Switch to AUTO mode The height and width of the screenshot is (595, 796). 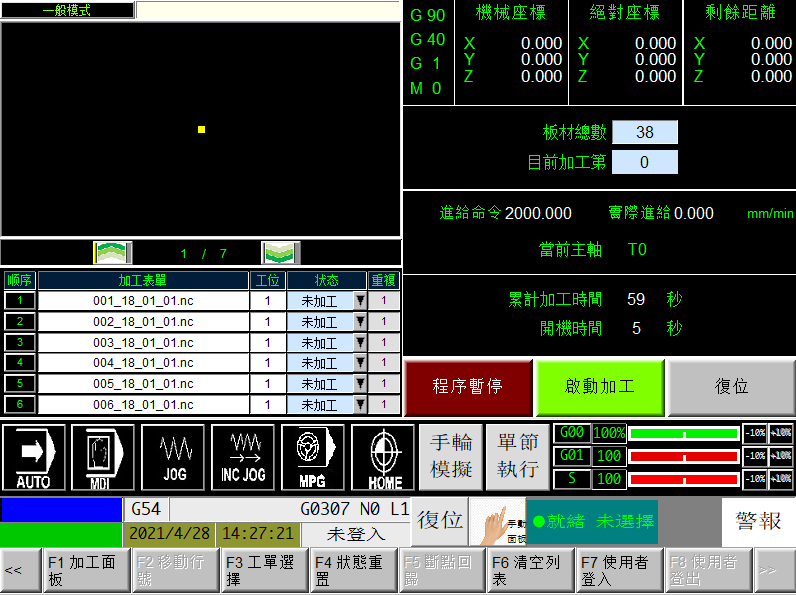34,457
